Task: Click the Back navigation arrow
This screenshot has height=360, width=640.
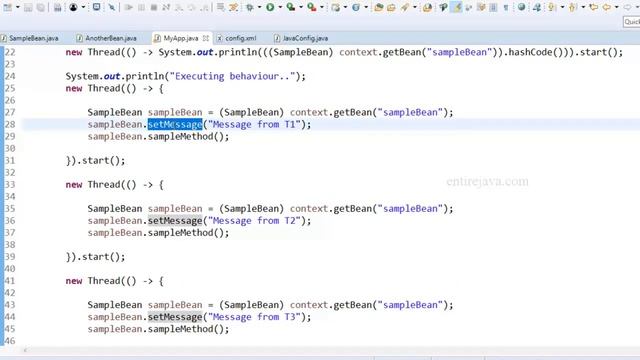Action: click(607, 7)
